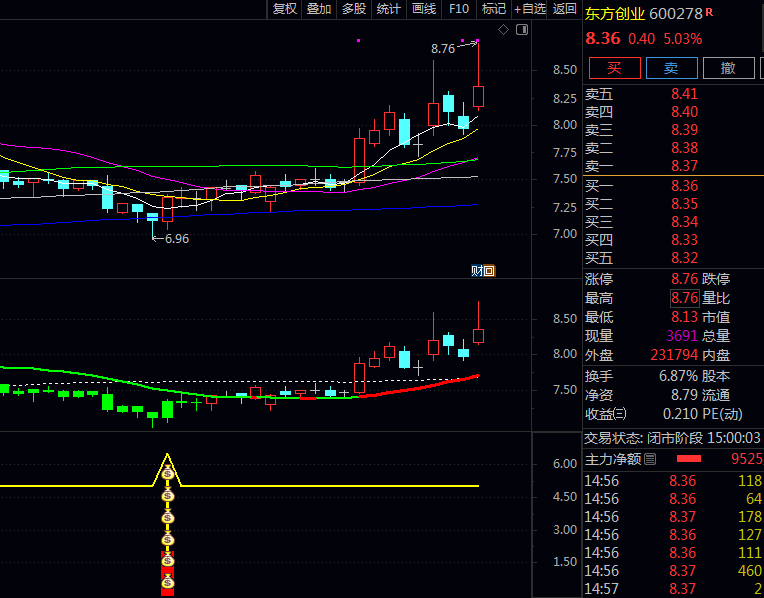Click the 14:56 tick row with volume 460
The image size is (764, 598).
(x=674, y=571)
